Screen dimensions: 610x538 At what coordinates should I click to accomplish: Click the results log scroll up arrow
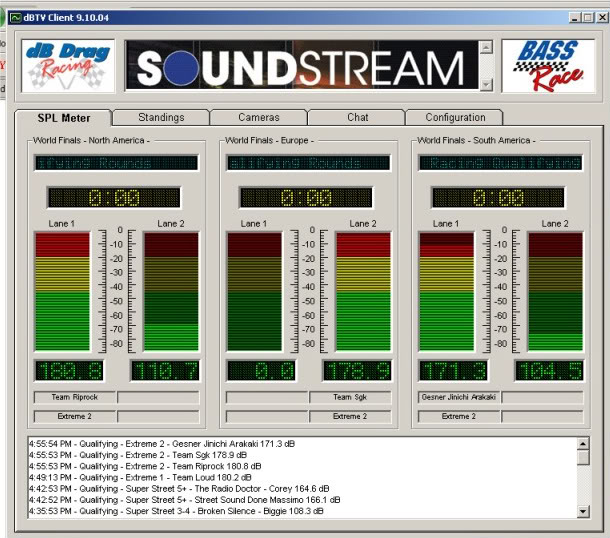[x=583, y=443]
